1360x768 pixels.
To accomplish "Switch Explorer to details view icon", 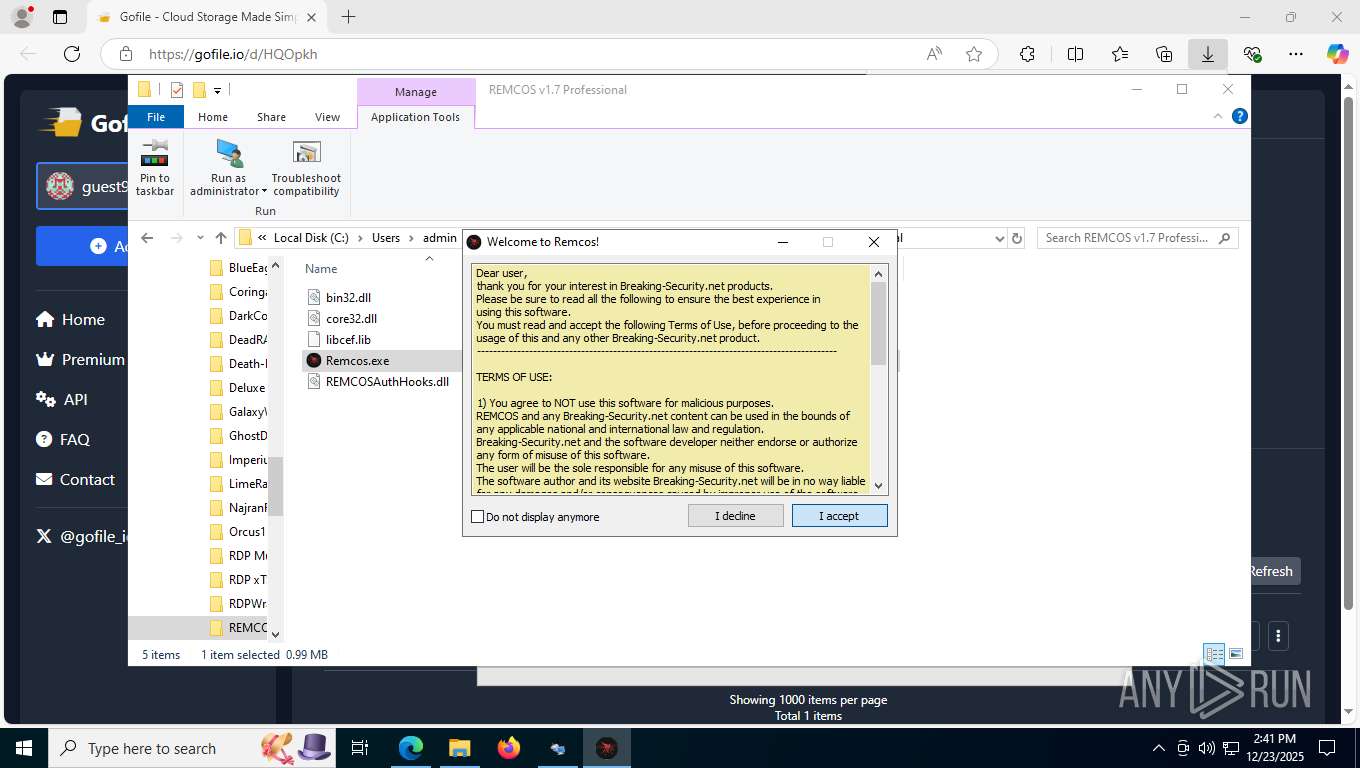I will click(1214, 654).
